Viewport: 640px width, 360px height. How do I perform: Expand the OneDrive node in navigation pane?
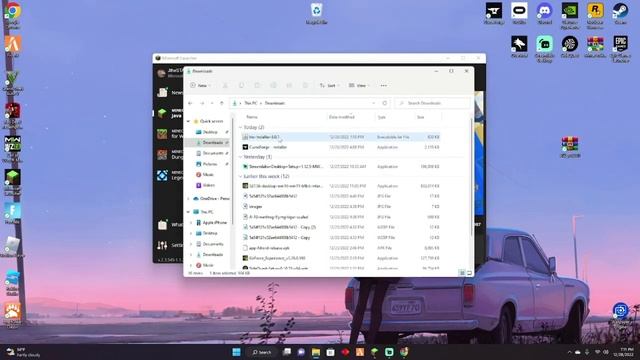tap(188, 198)
